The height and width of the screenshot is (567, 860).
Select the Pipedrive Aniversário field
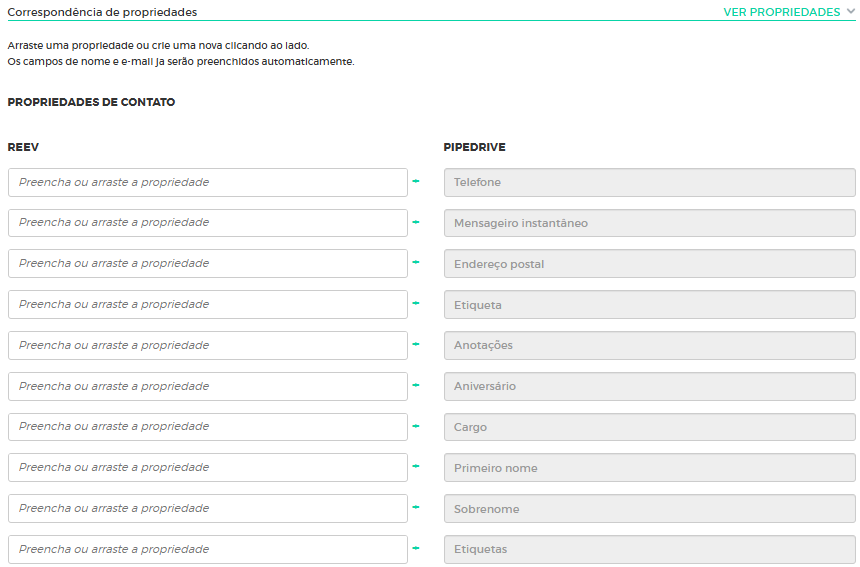pyautogui.click(x=649, y=386)
